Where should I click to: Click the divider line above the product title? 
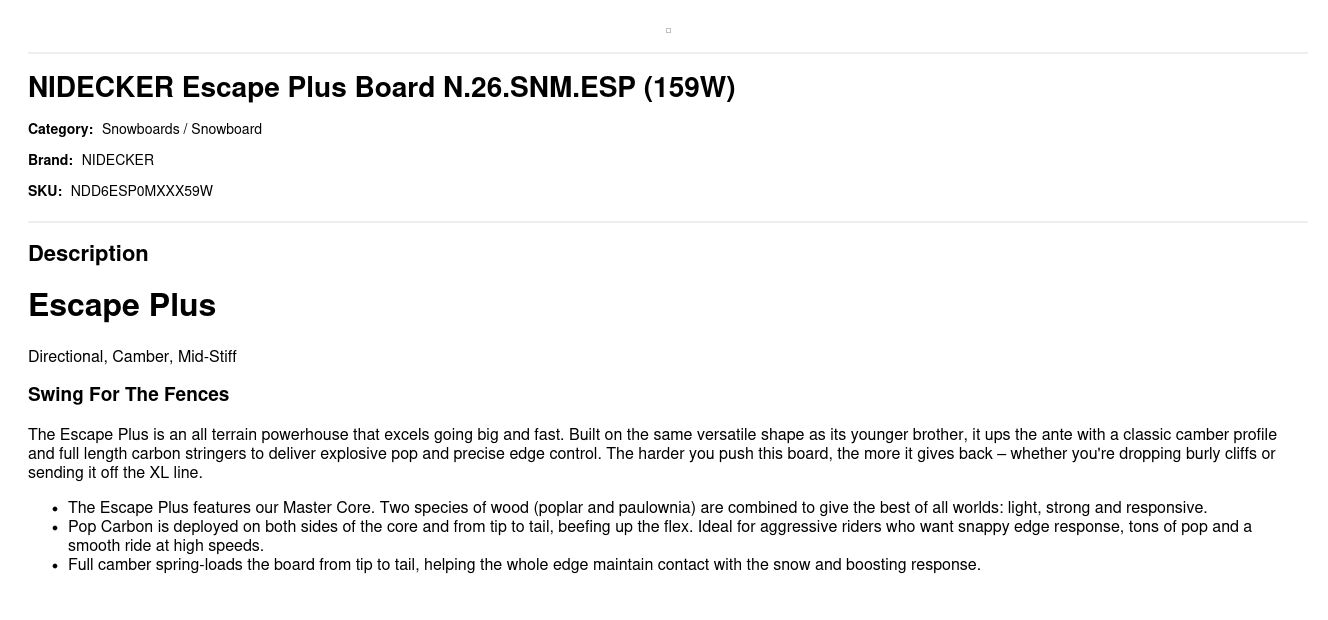tap(668, 53)
